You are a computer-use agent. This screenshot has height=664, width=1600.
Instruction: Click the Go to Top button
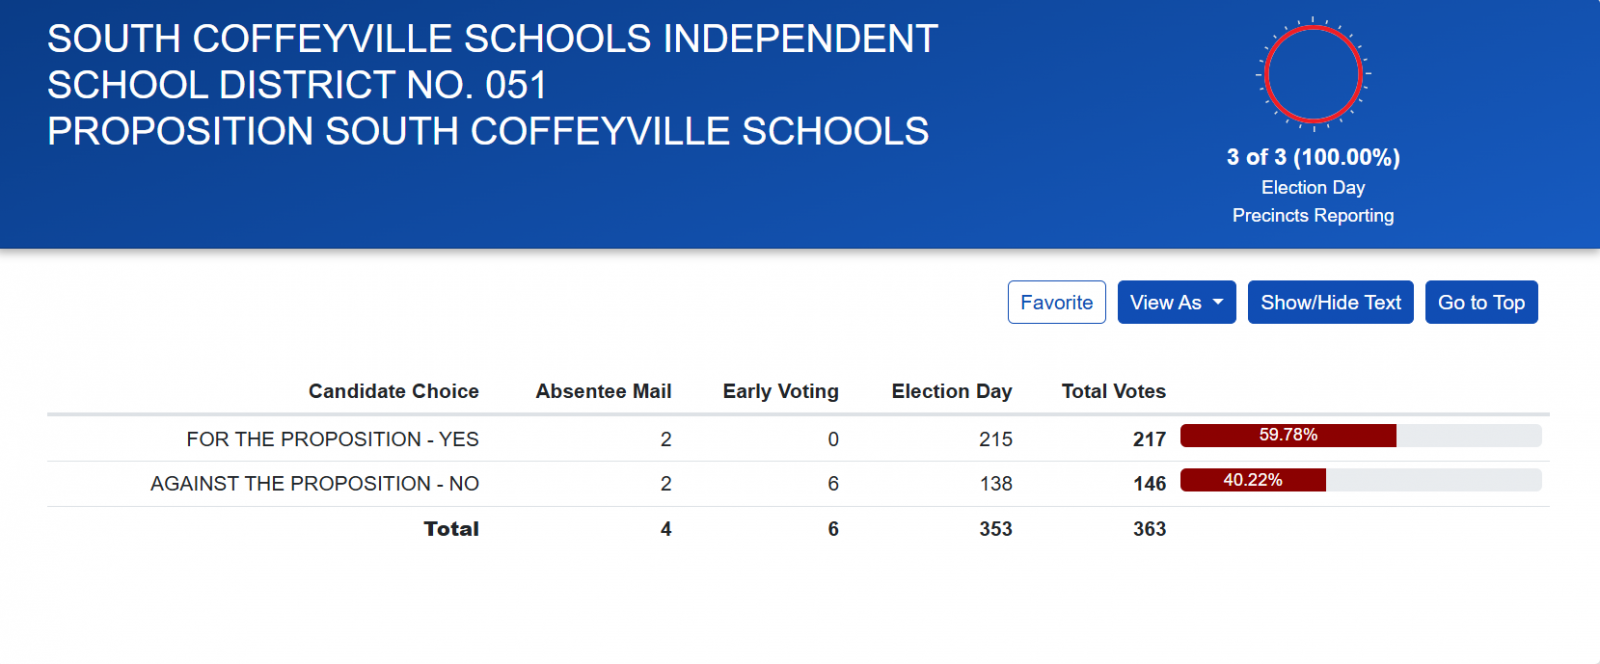pyautogui.click(x=1481, y=302)
